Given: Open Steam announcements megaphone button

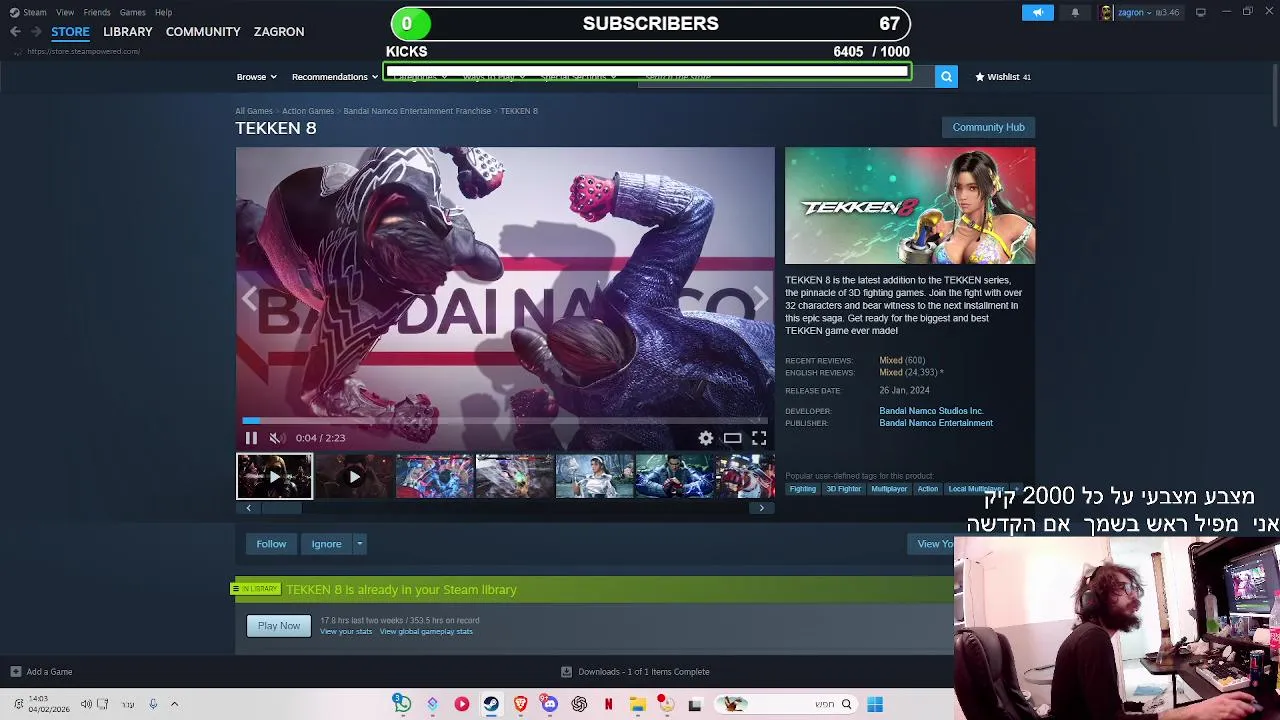Looking at the screenshot, I should pos(1038,12).
